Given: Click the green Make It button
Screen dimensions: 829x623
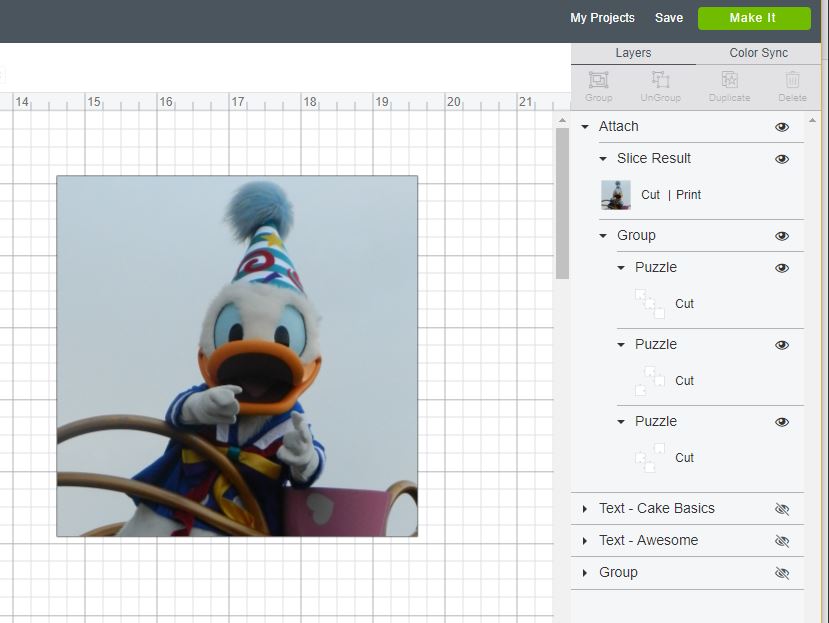Looking at the screenshot, I should (x=754, y=18).
